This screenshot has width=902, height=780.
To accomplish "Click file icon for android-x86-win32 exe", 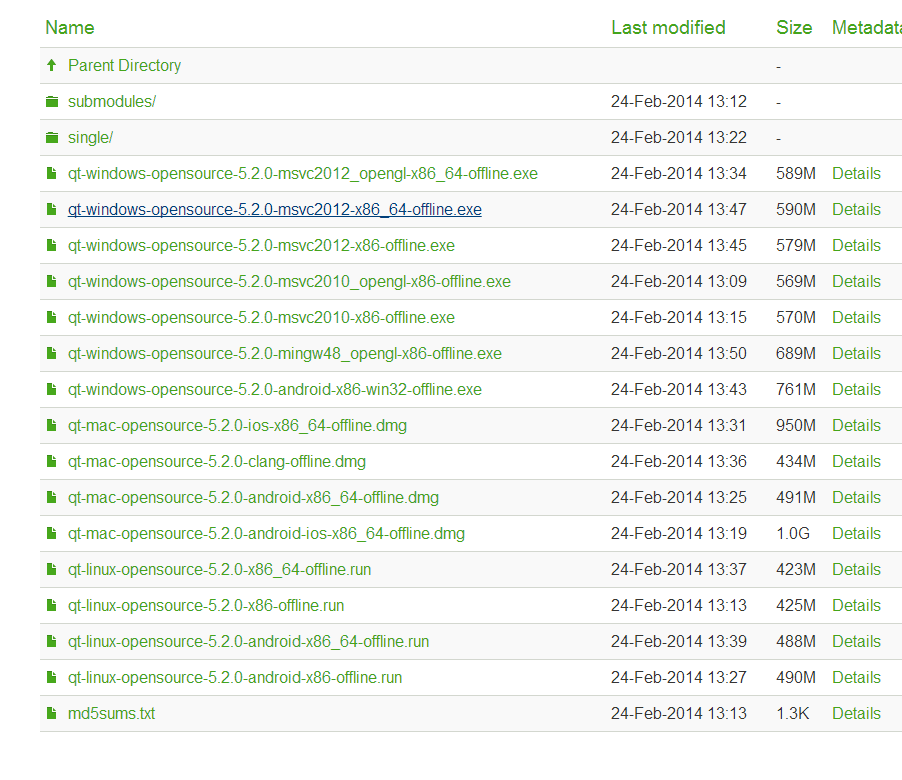I will point(52,389).
